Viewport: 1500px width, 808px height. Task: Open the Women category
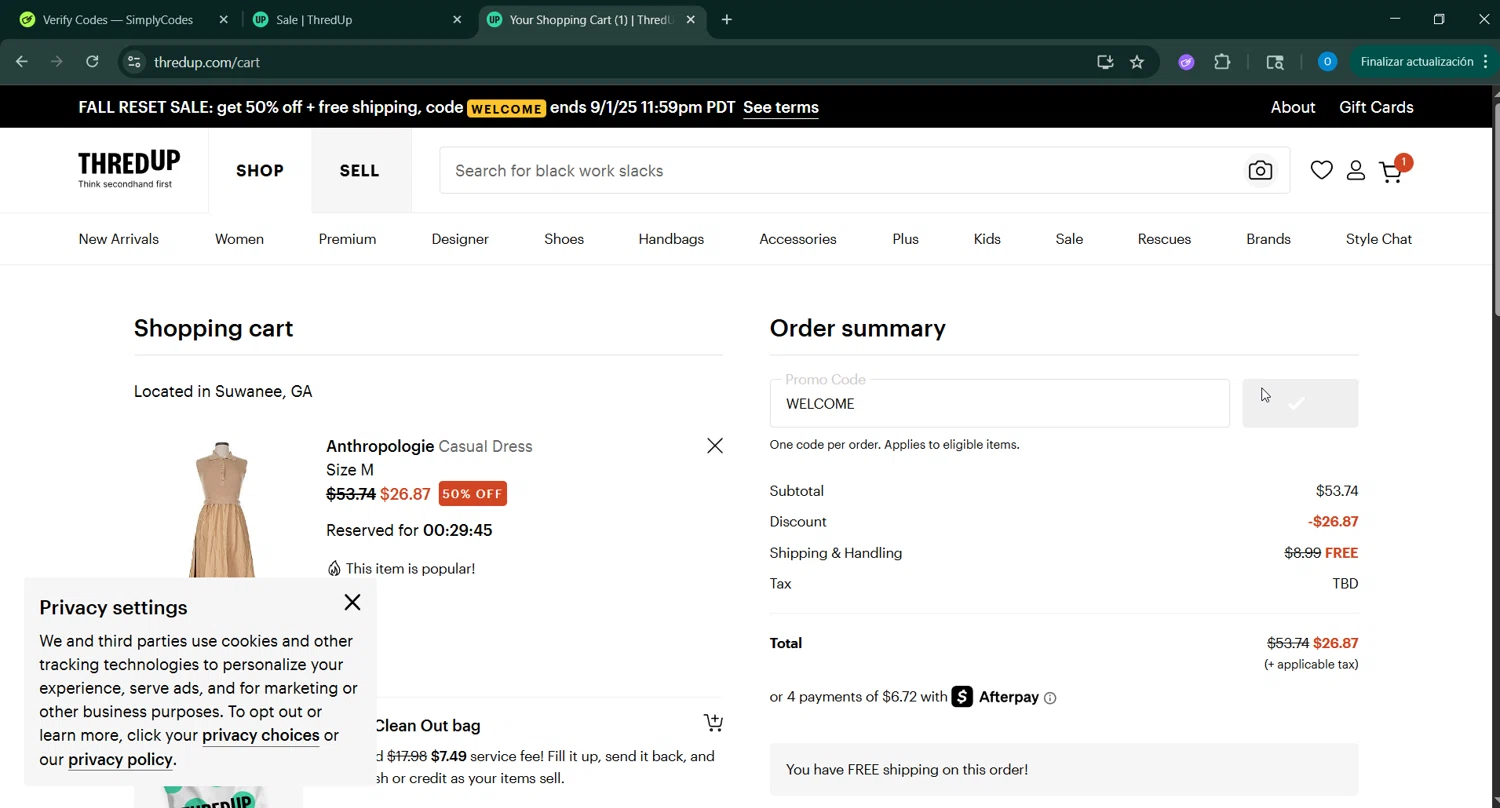point(239,239)
